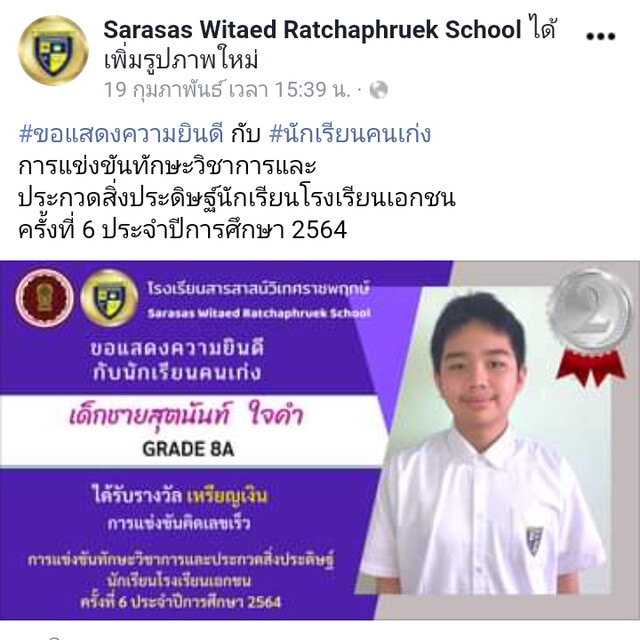Open Sarasas Witaed Ratchaphruek School page name
This screenshot has width=640, height=640.
click(312, 29)
